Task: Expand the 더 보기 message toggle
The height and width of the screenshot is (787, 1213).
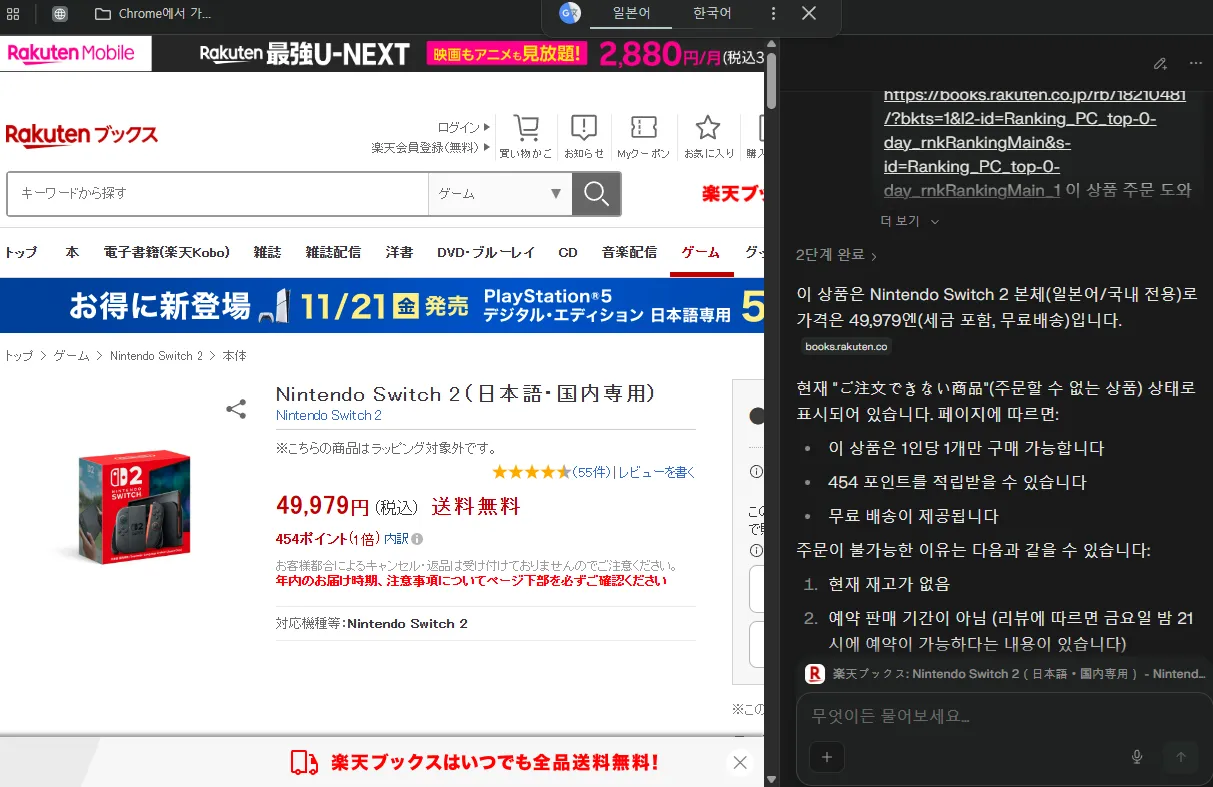Action: tap(910, 220)
